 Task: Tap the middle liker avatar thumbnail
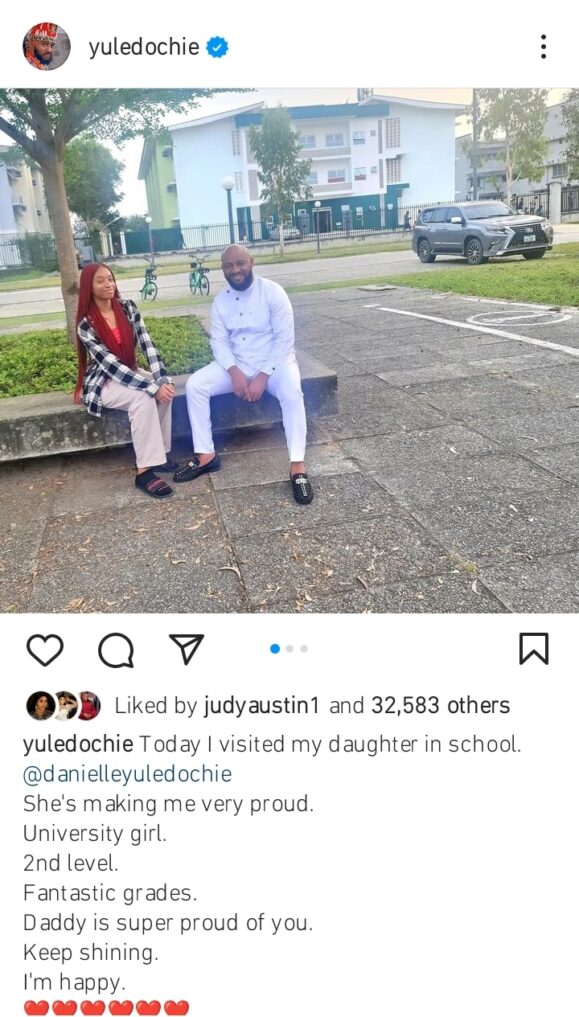65,706
